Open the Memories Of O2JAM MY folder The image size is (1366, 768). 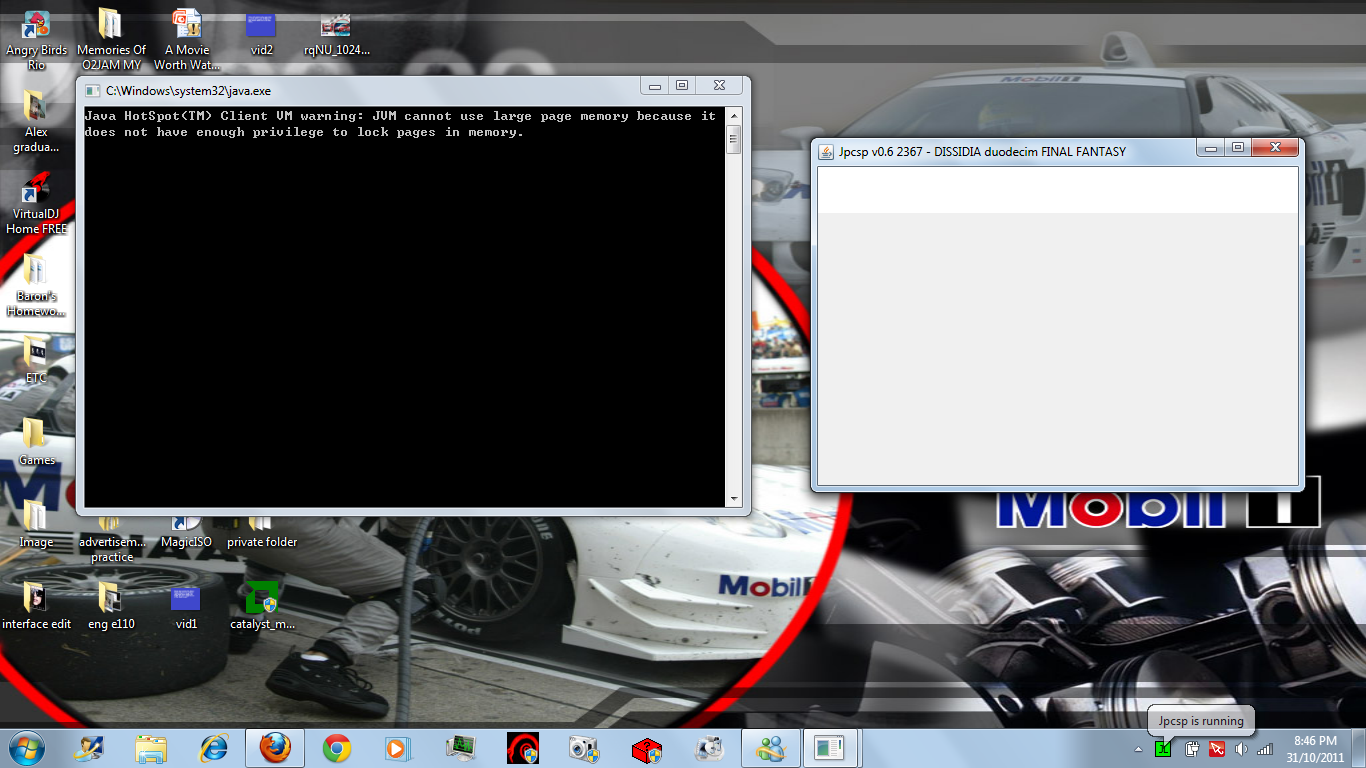click(x=111, y=38)
